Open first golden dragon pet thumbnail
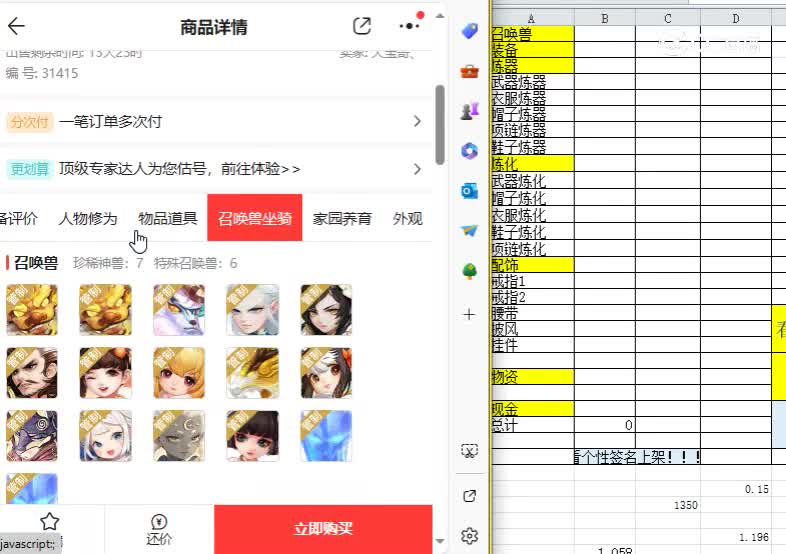Screen dimensions: 786x554 click(x=32, y=310)
